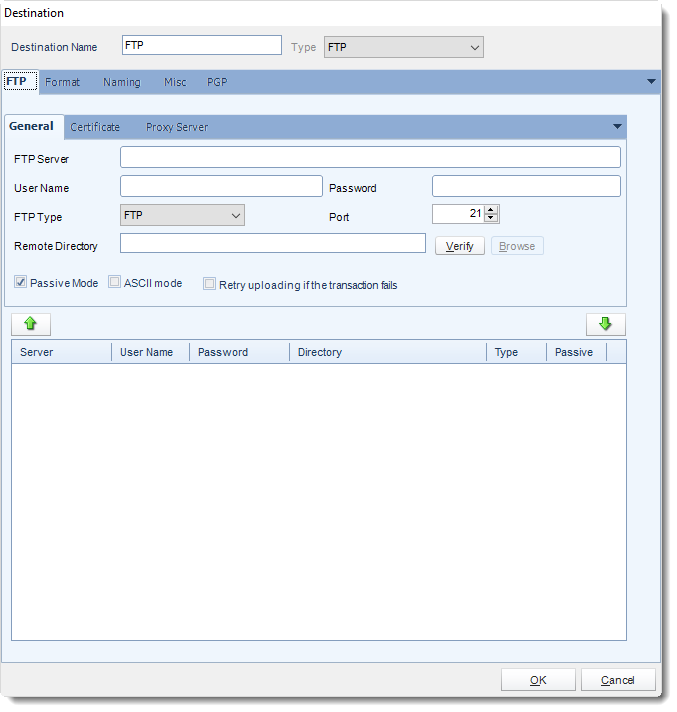The height and width of the screenshot is (712, 677).
Task: Switch to the PGP tab
Action: point(217,82)
